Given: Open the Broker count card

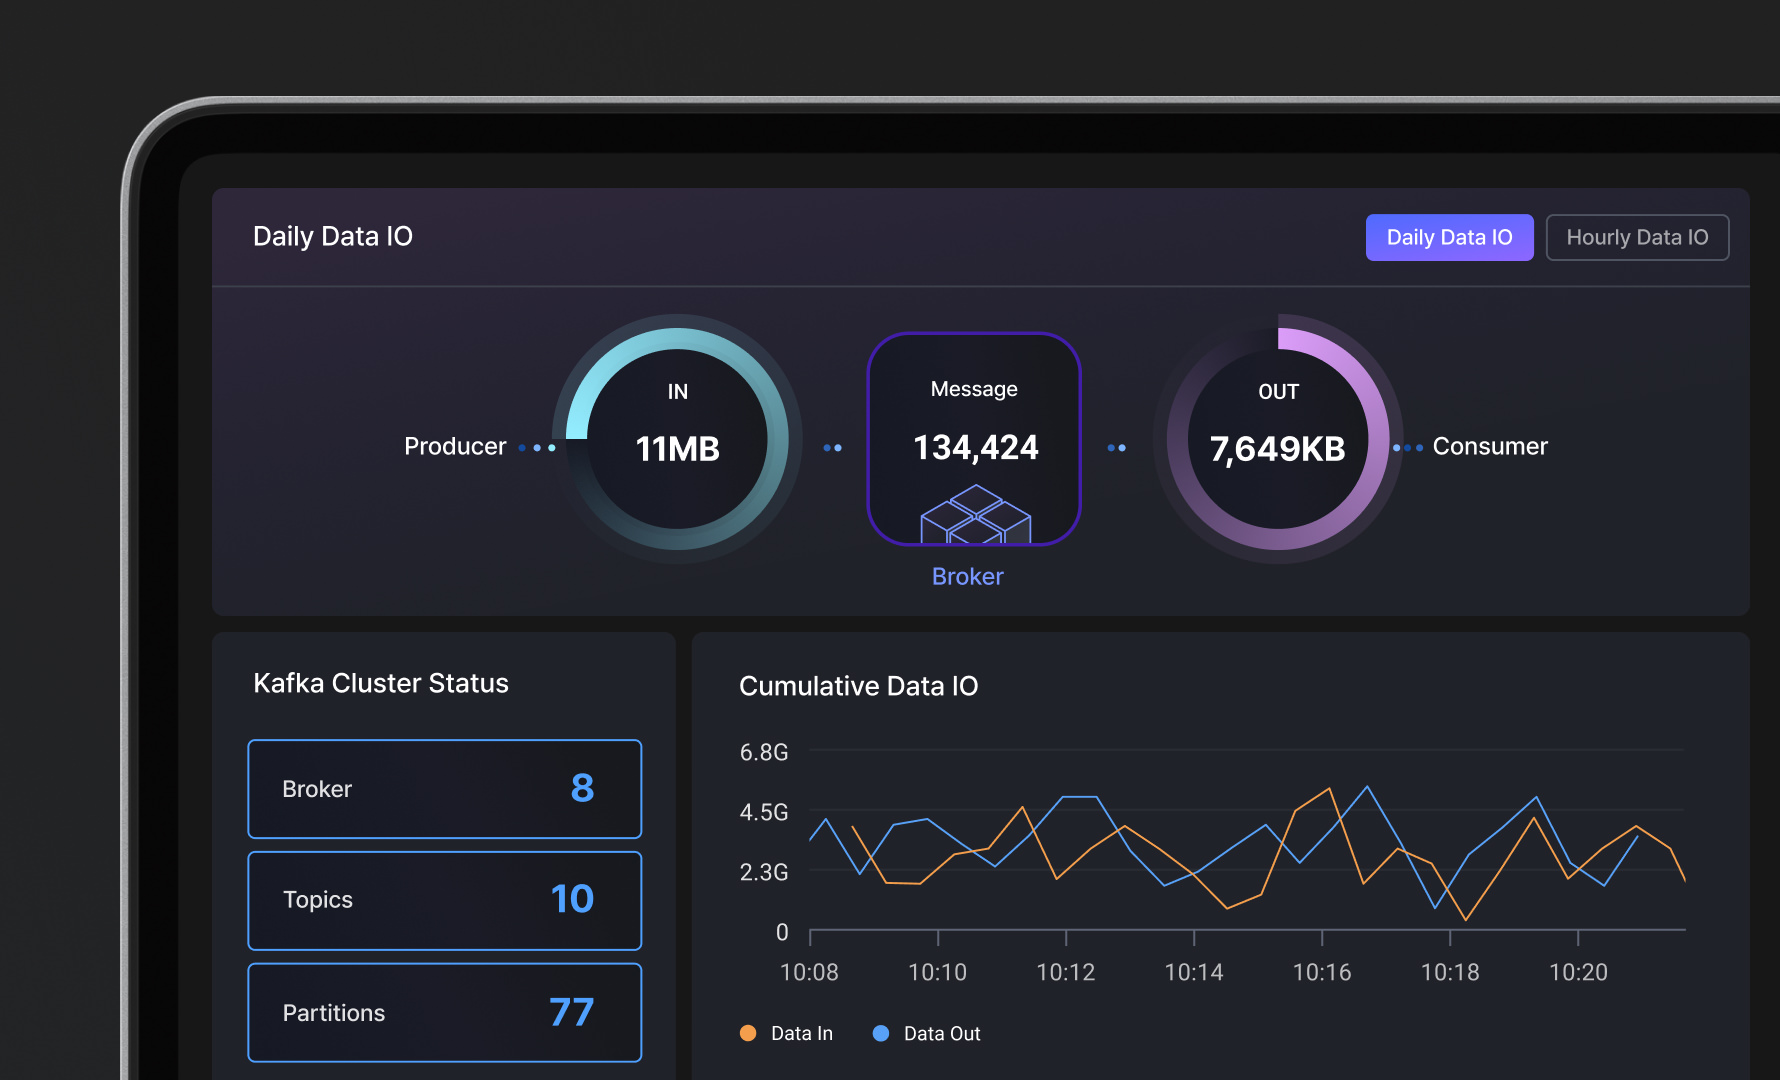Looking at the screenshot, I should tap(444, 789).
